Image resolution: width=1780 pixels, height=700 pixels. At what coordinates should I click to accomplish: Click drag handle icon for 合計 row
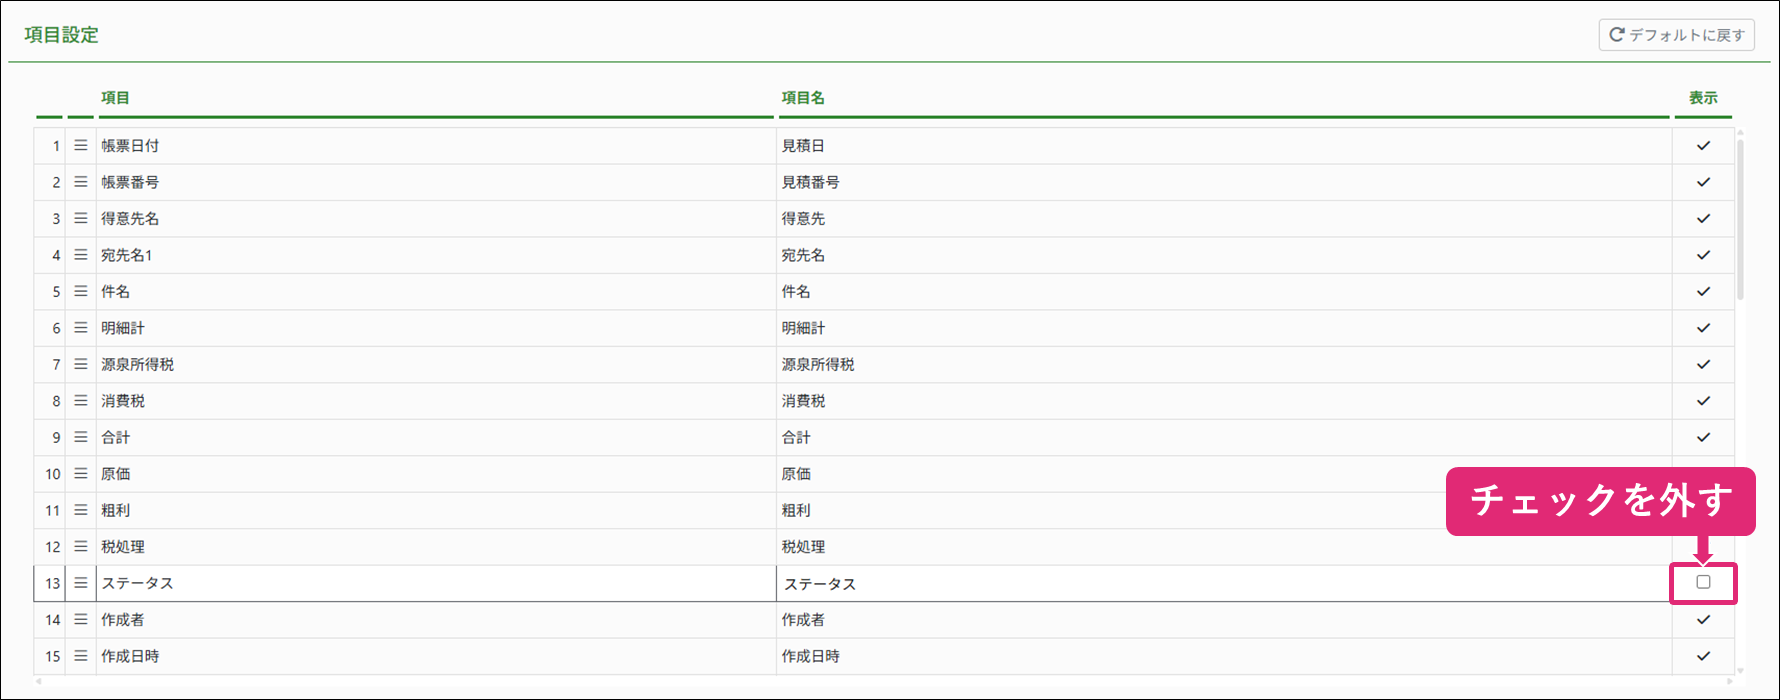(x=81, y=438)
